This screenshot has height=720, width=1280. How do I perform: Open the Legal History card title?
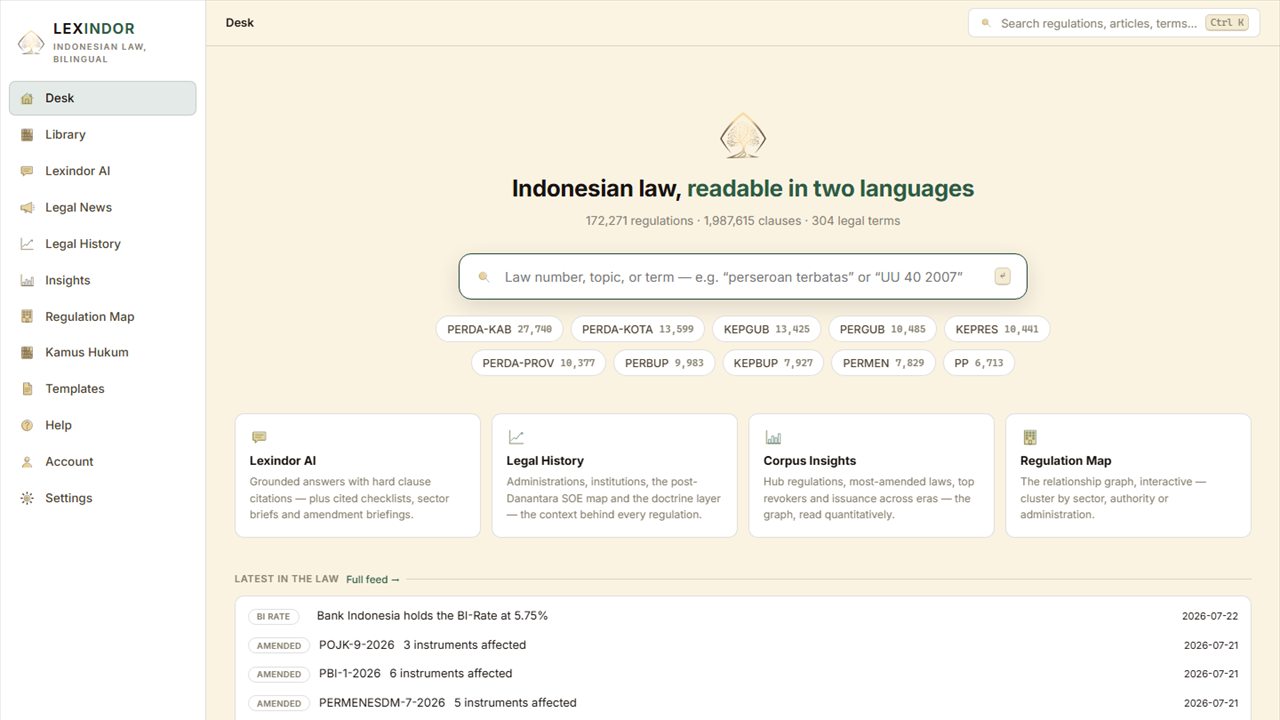(545, 461)
